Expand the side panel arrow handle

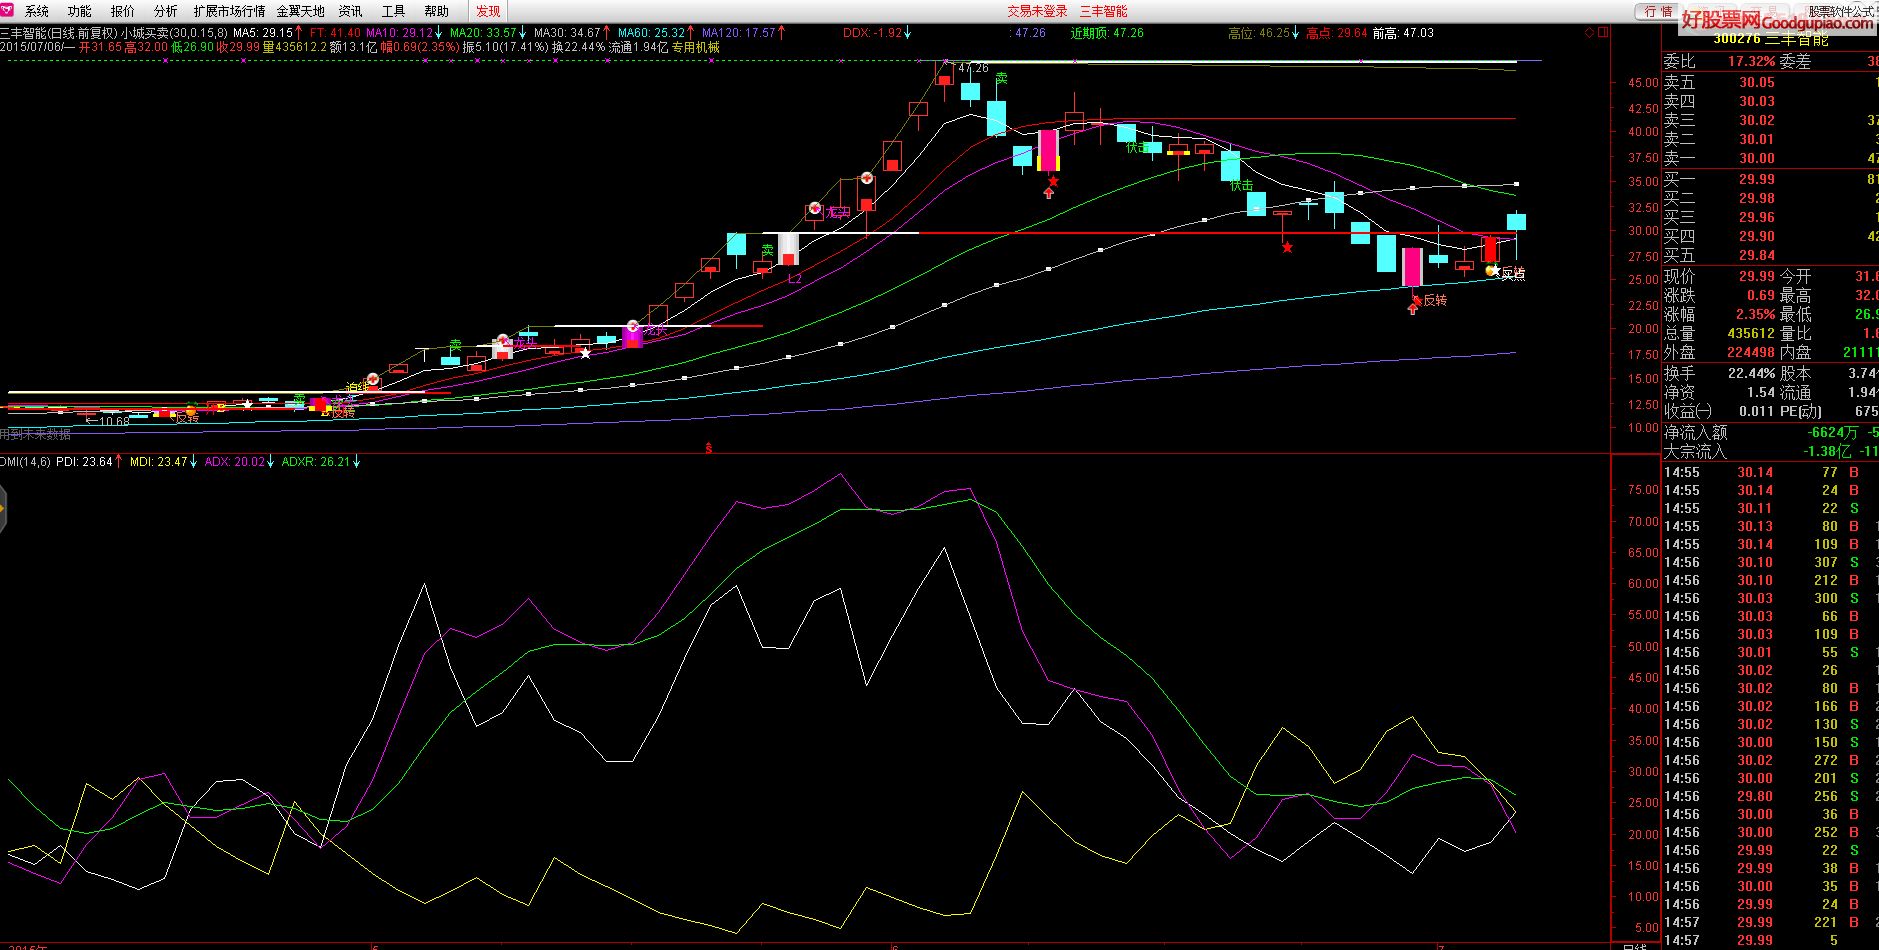click(x=3, y=511)
